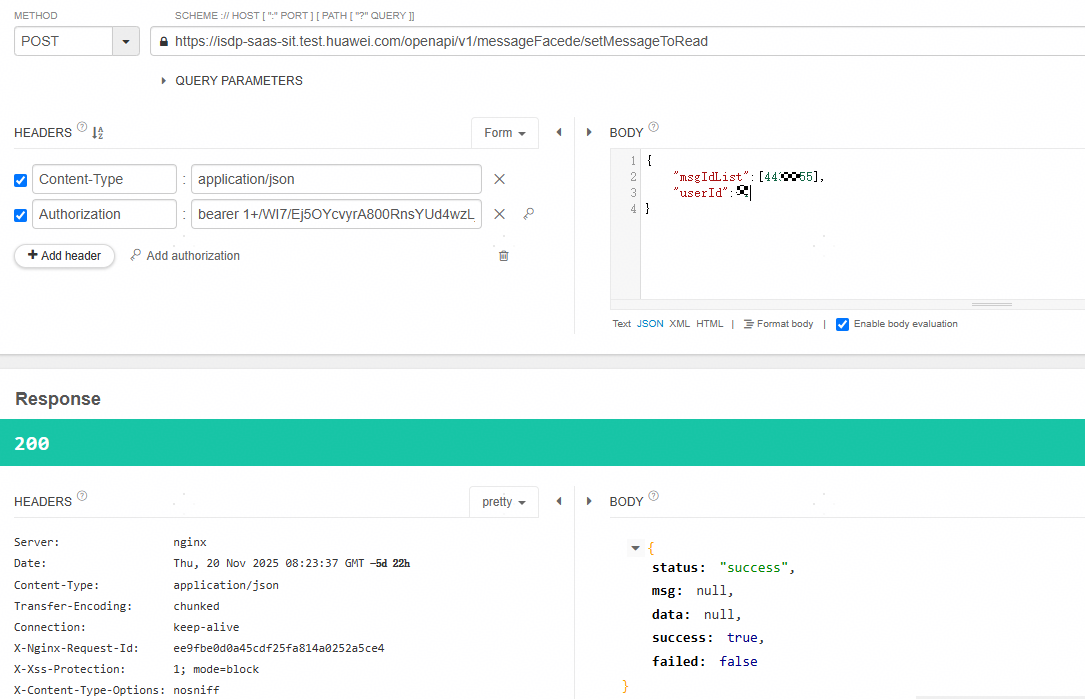The height and width of the screenshot is (699, 1085).
Task: Collapse request body pane with right arrow
Action: [589, 132]
